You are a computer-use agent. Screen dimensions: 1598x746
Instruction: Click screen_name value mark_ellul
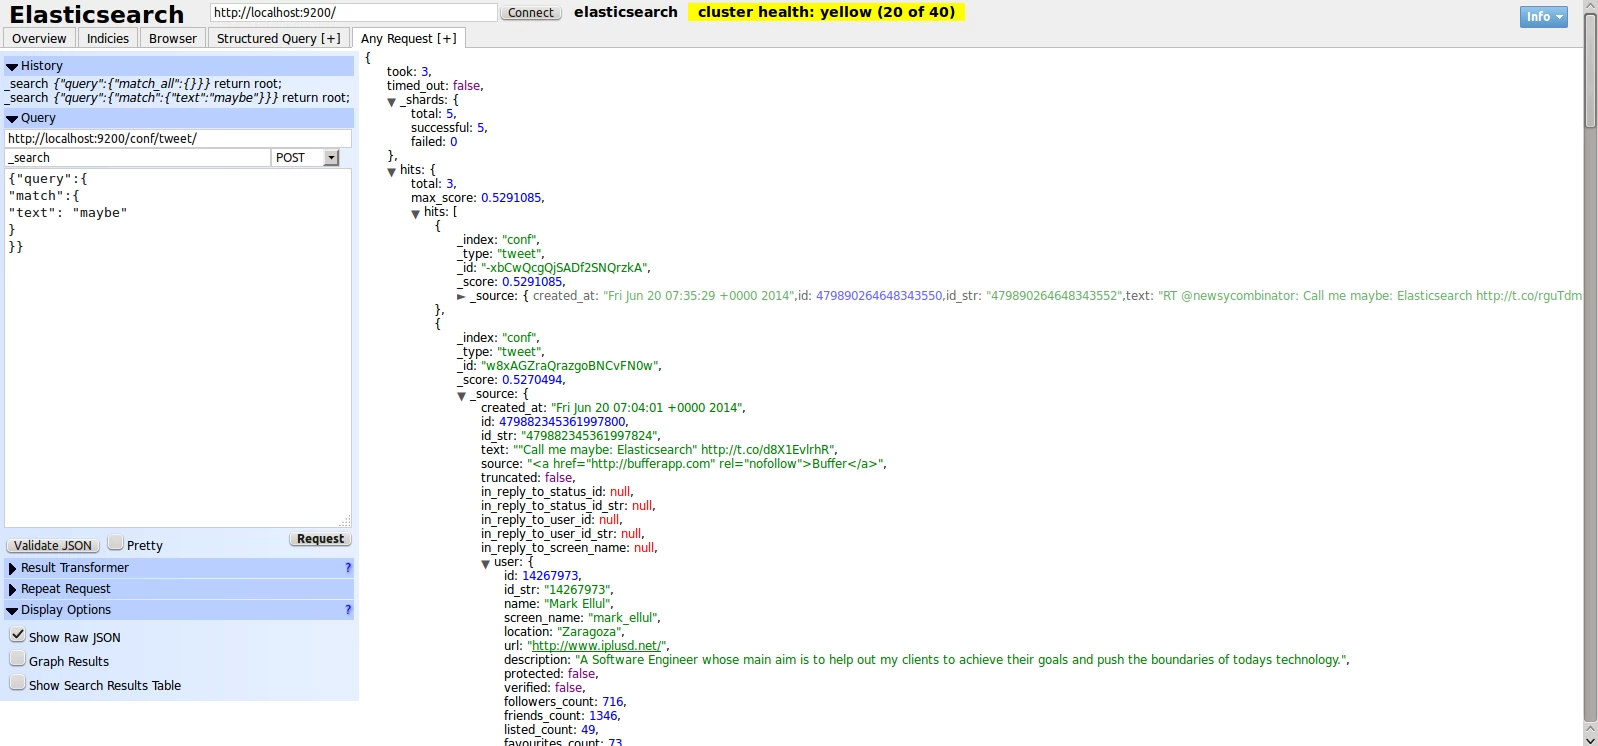622,618
